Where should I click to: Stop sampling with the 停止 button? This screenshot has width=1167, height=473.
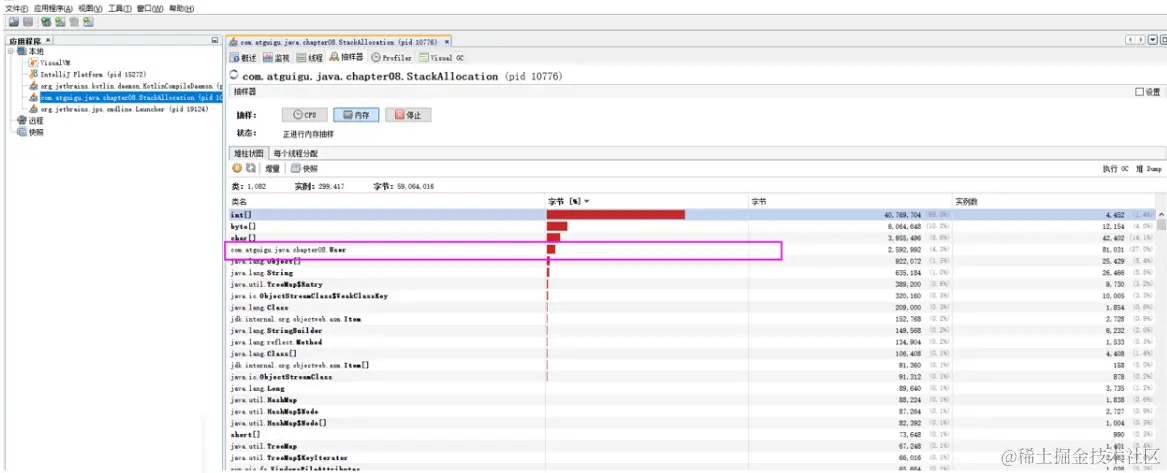(408, 115)
